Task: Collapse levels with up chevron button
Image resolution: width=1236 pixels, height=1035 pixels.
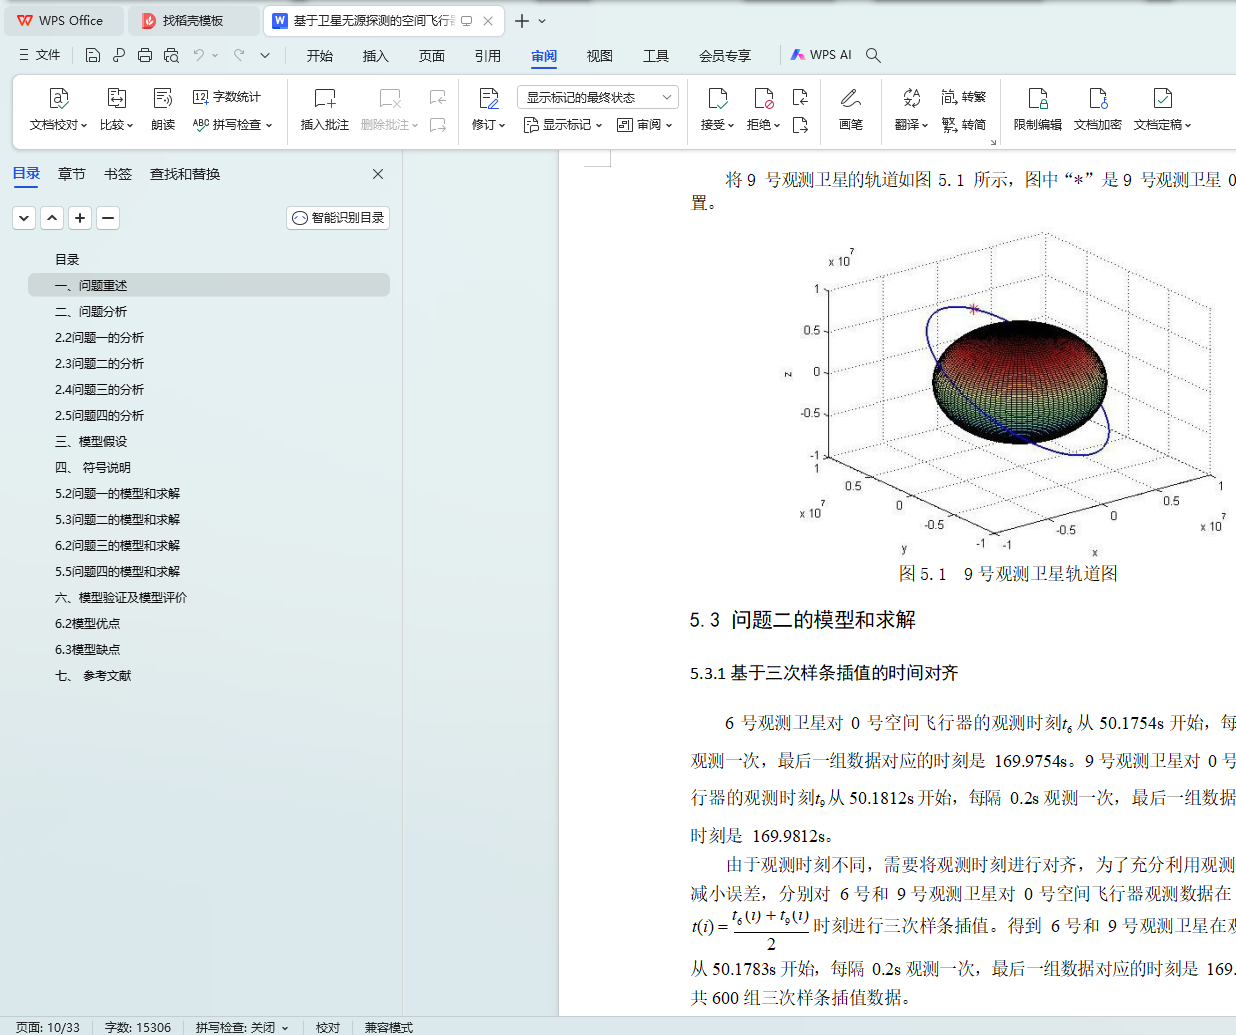Action: pyautogui.click(x=52, y=217)
